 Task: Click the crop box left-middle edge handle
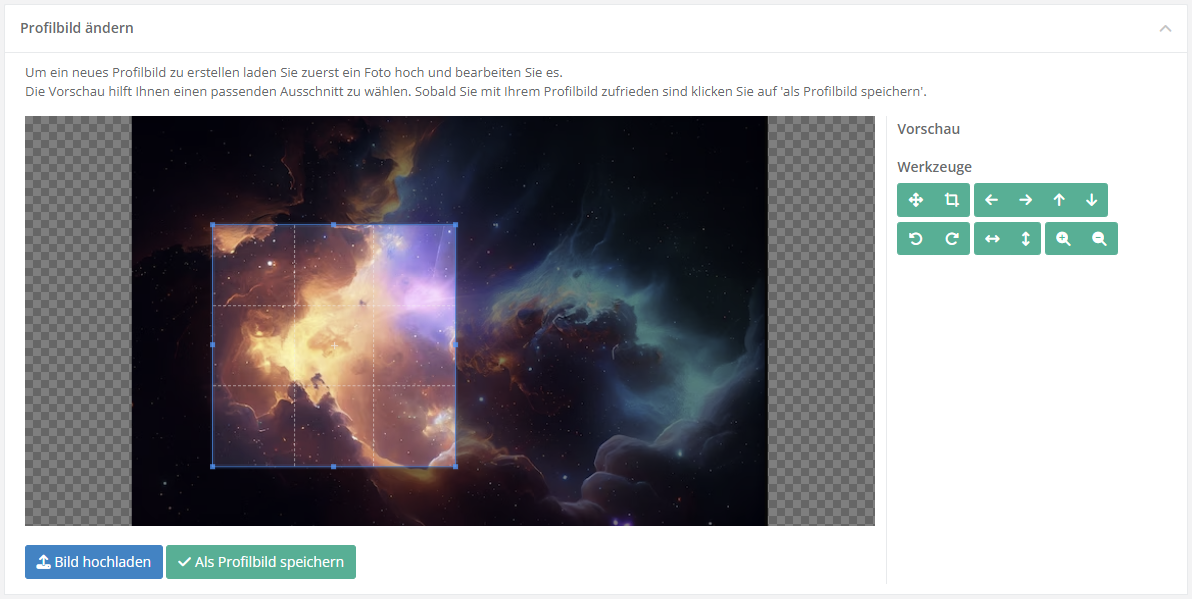click(x=213, y=345)
